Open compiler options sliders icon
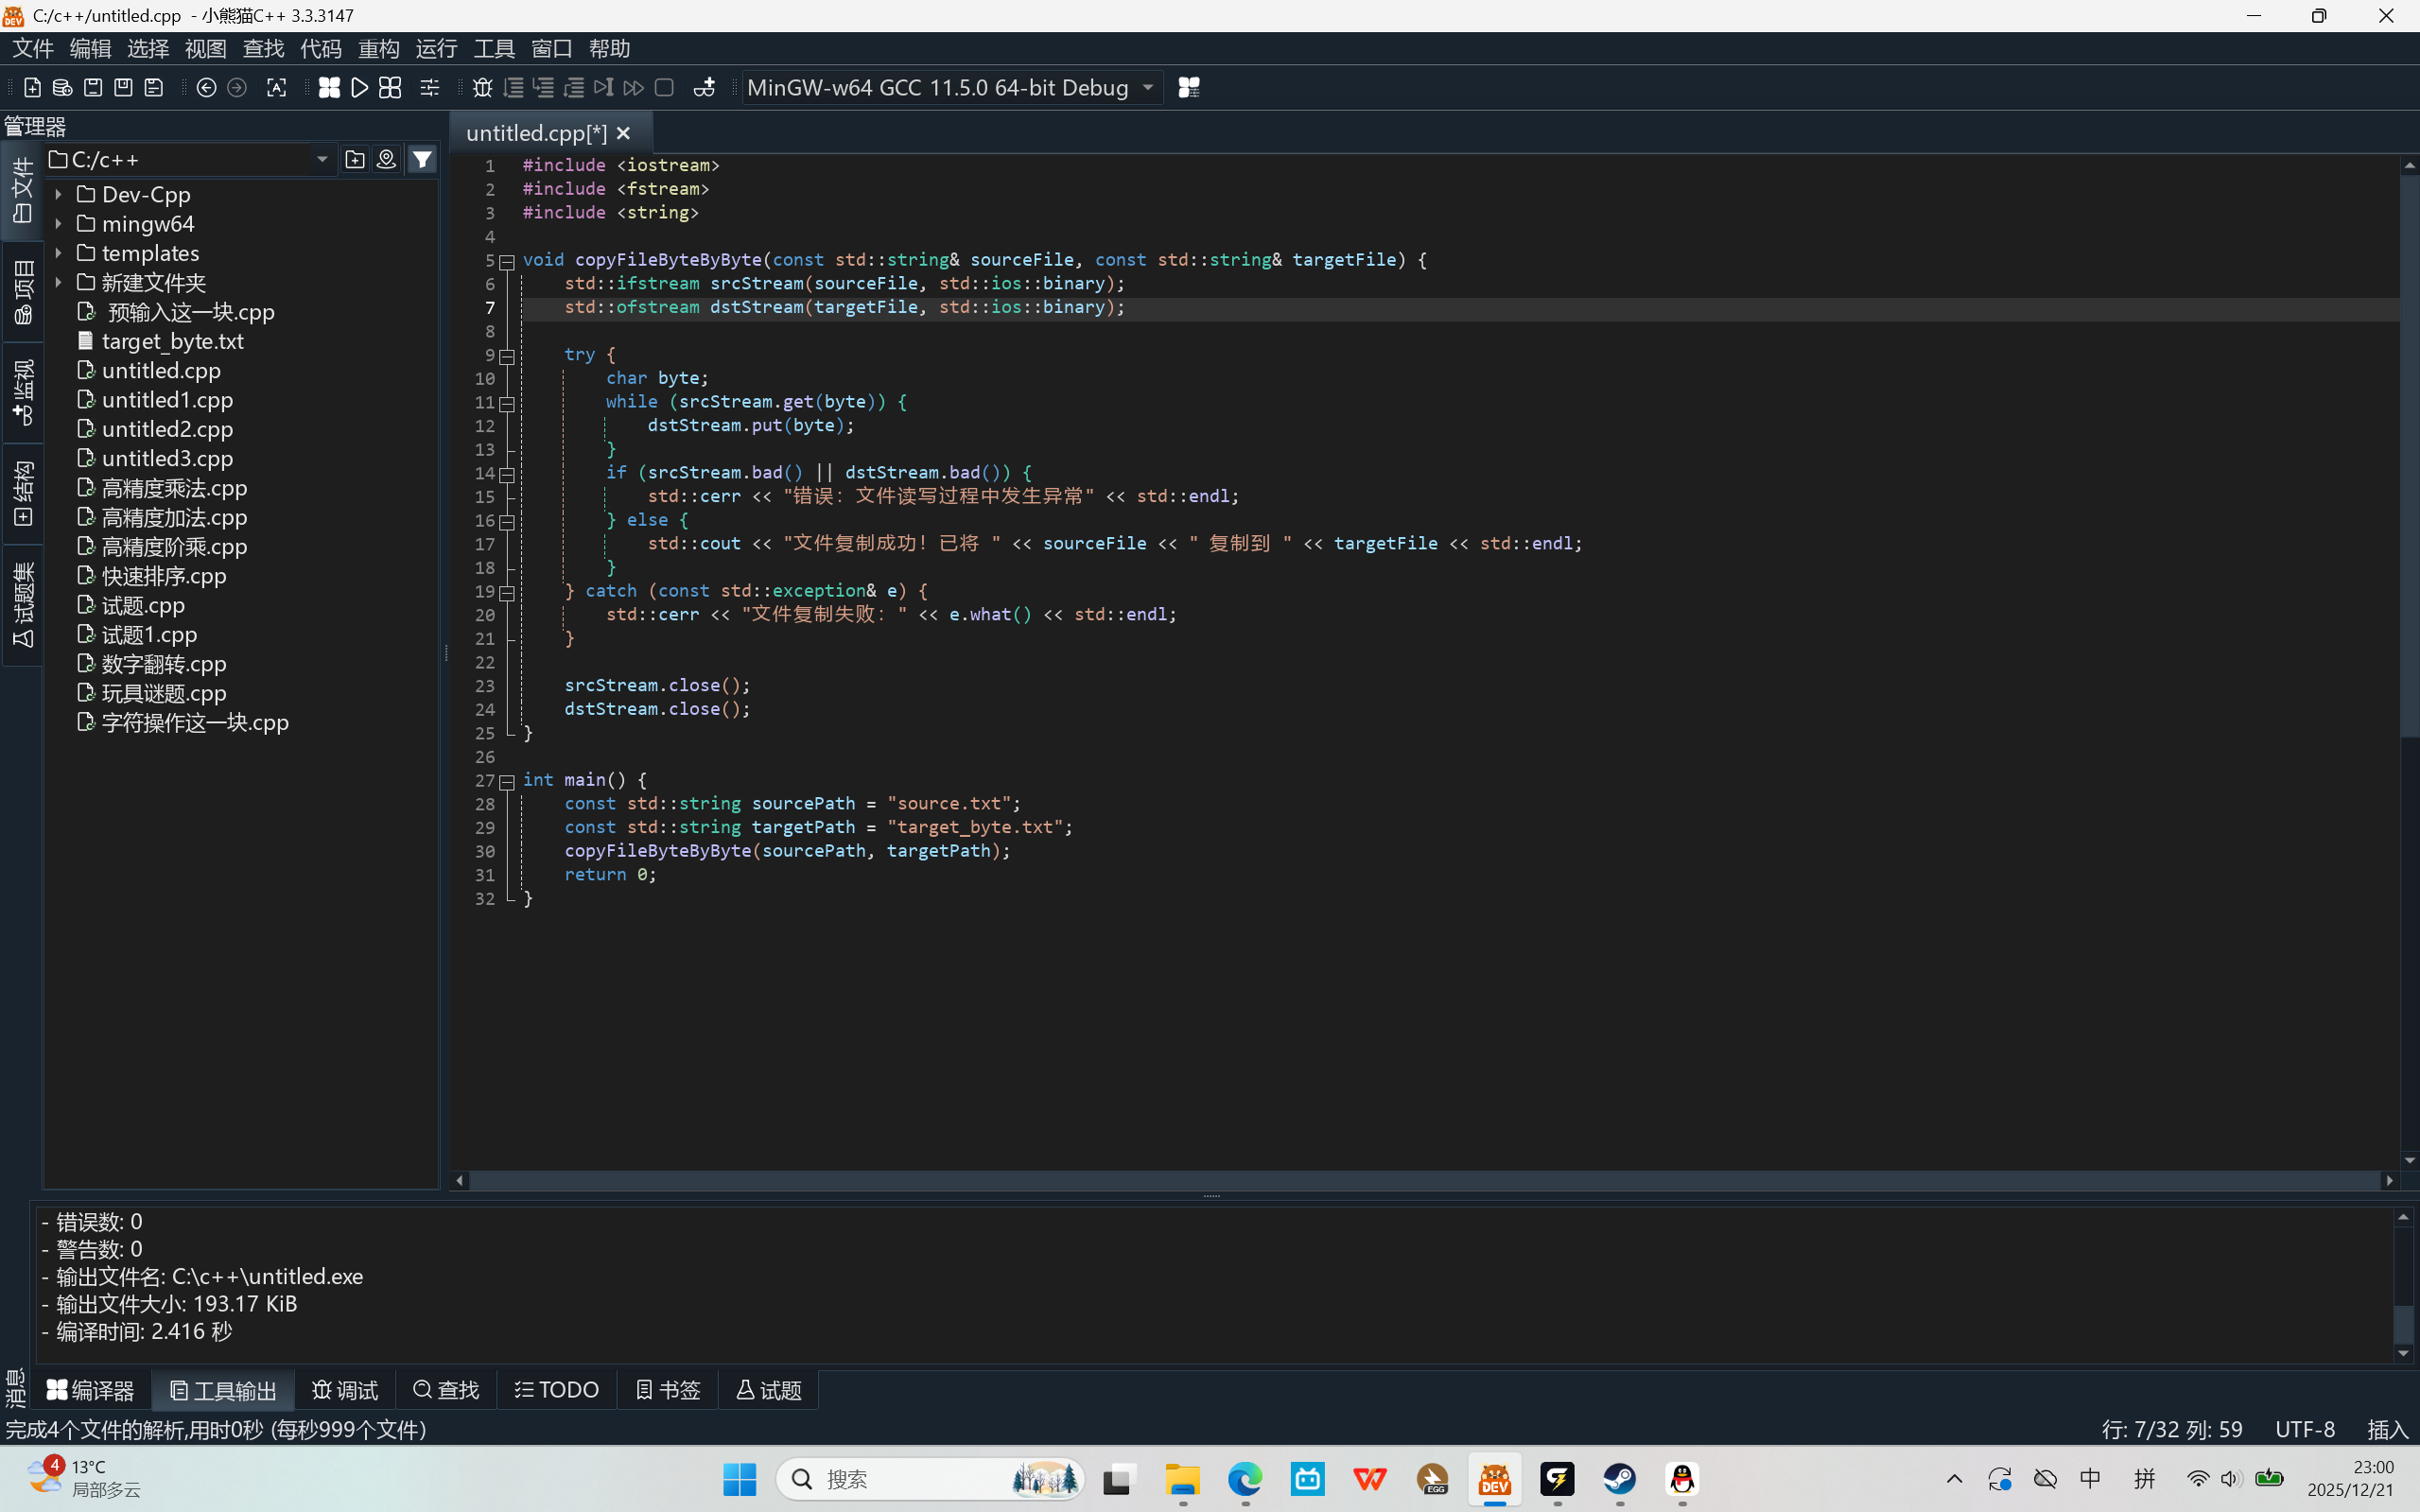 [x=430, y=88]
